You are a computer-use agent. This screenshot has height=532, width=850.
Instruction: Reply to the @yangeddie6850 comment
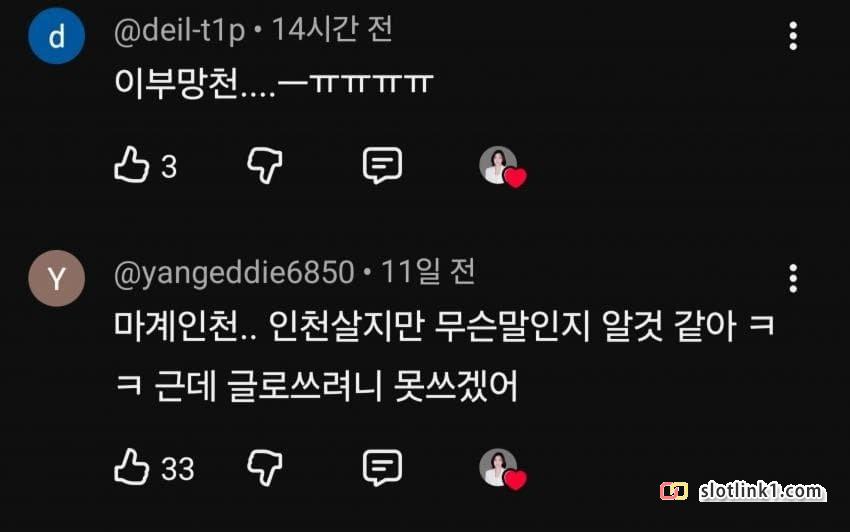[x=382, y=467]
